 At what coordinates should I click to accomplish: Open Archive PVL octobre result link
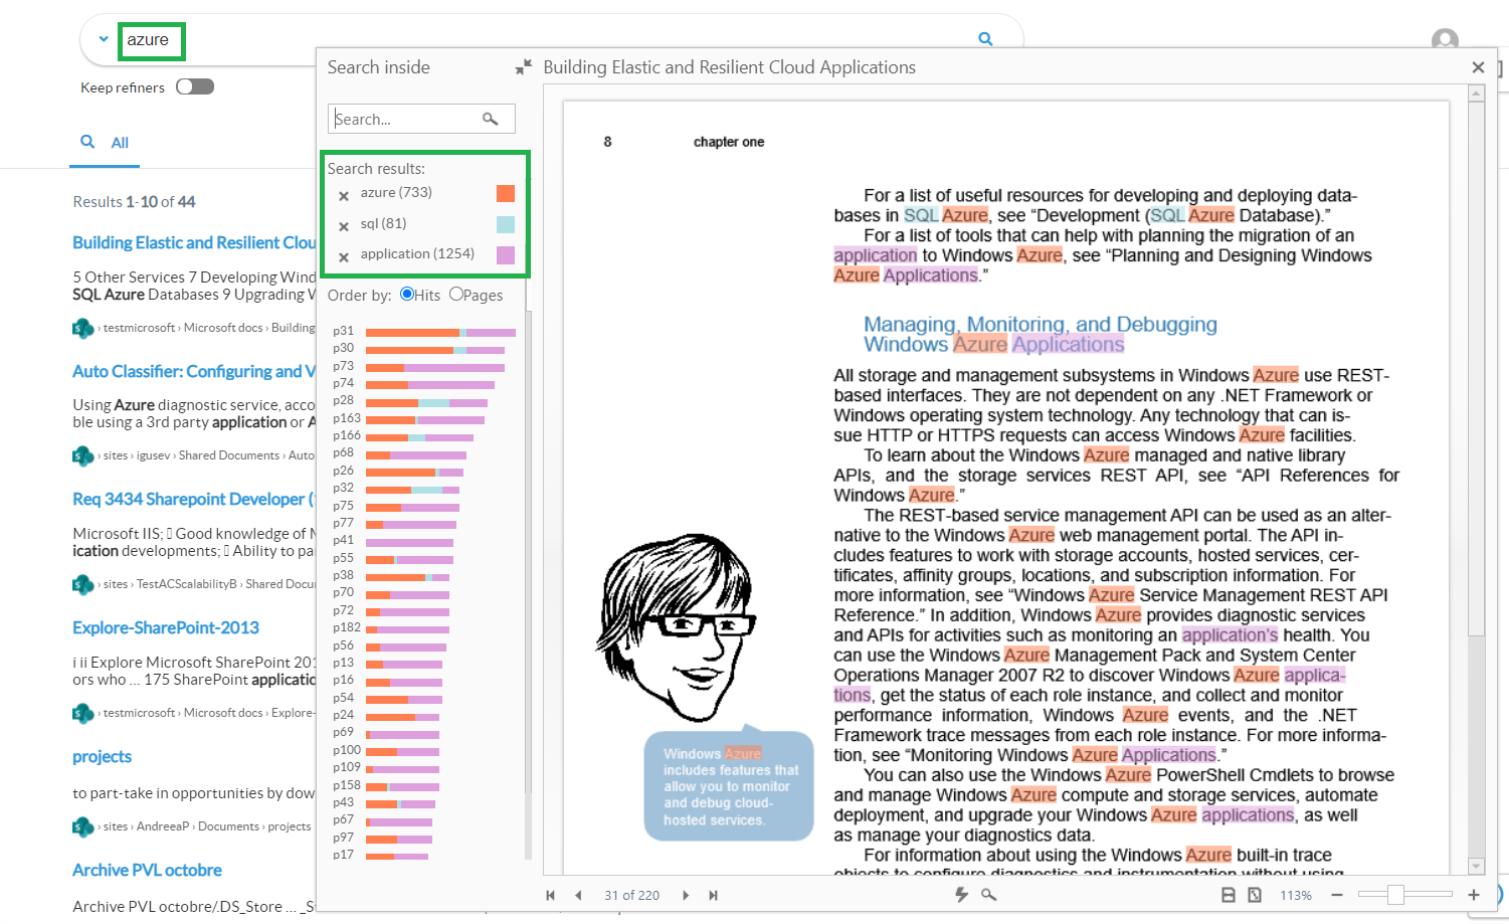(147, 870)
